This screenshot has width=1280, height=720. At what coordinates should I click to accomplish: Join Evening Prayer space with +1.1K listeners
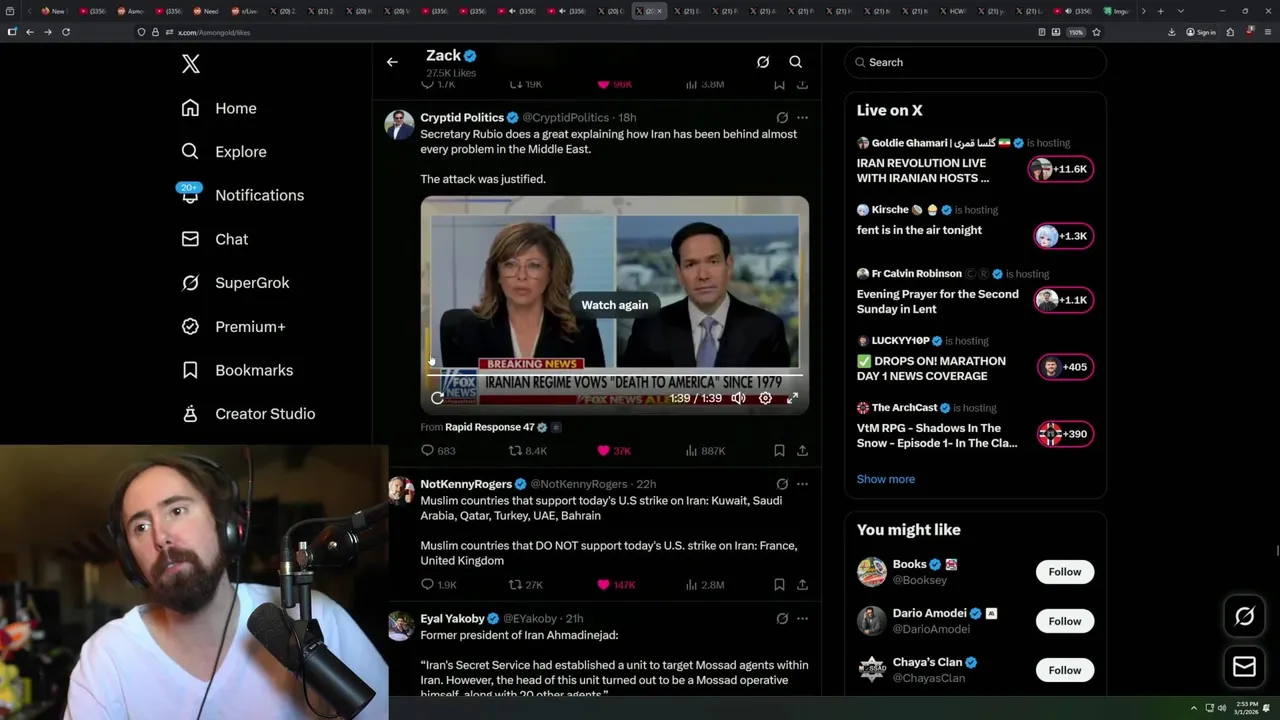[1064, 300]
